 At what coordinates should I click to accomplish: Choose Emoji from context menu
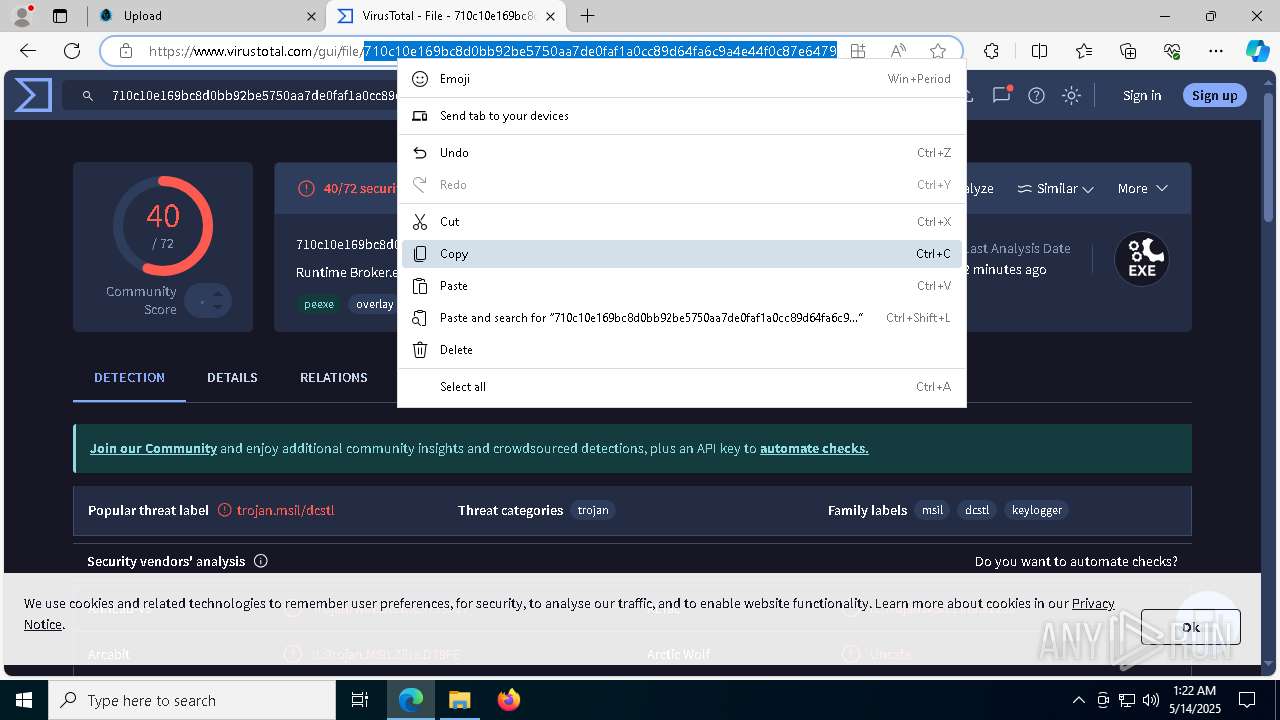682,79
